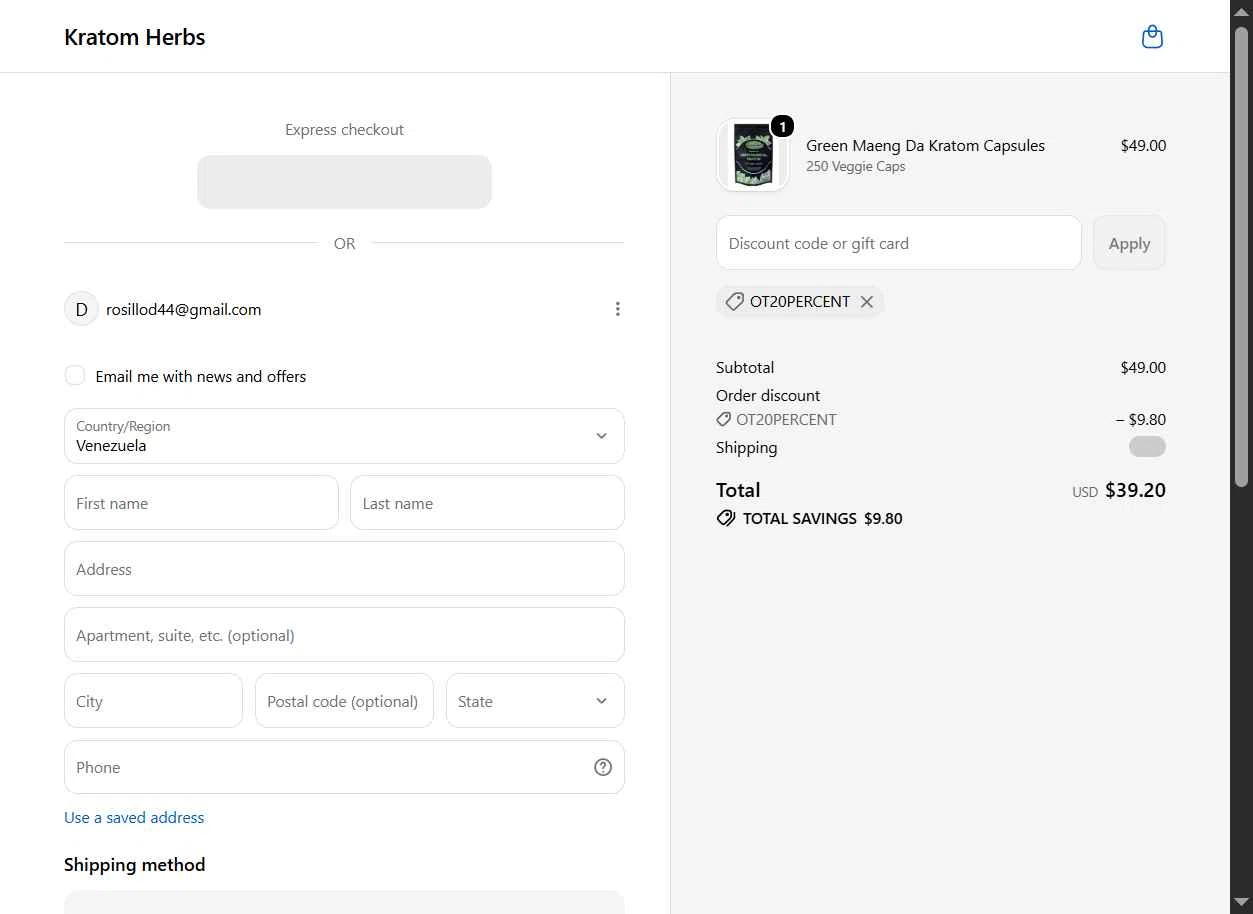
Task: Click the scrollbar up arrow
Action: click(1242, 10)
